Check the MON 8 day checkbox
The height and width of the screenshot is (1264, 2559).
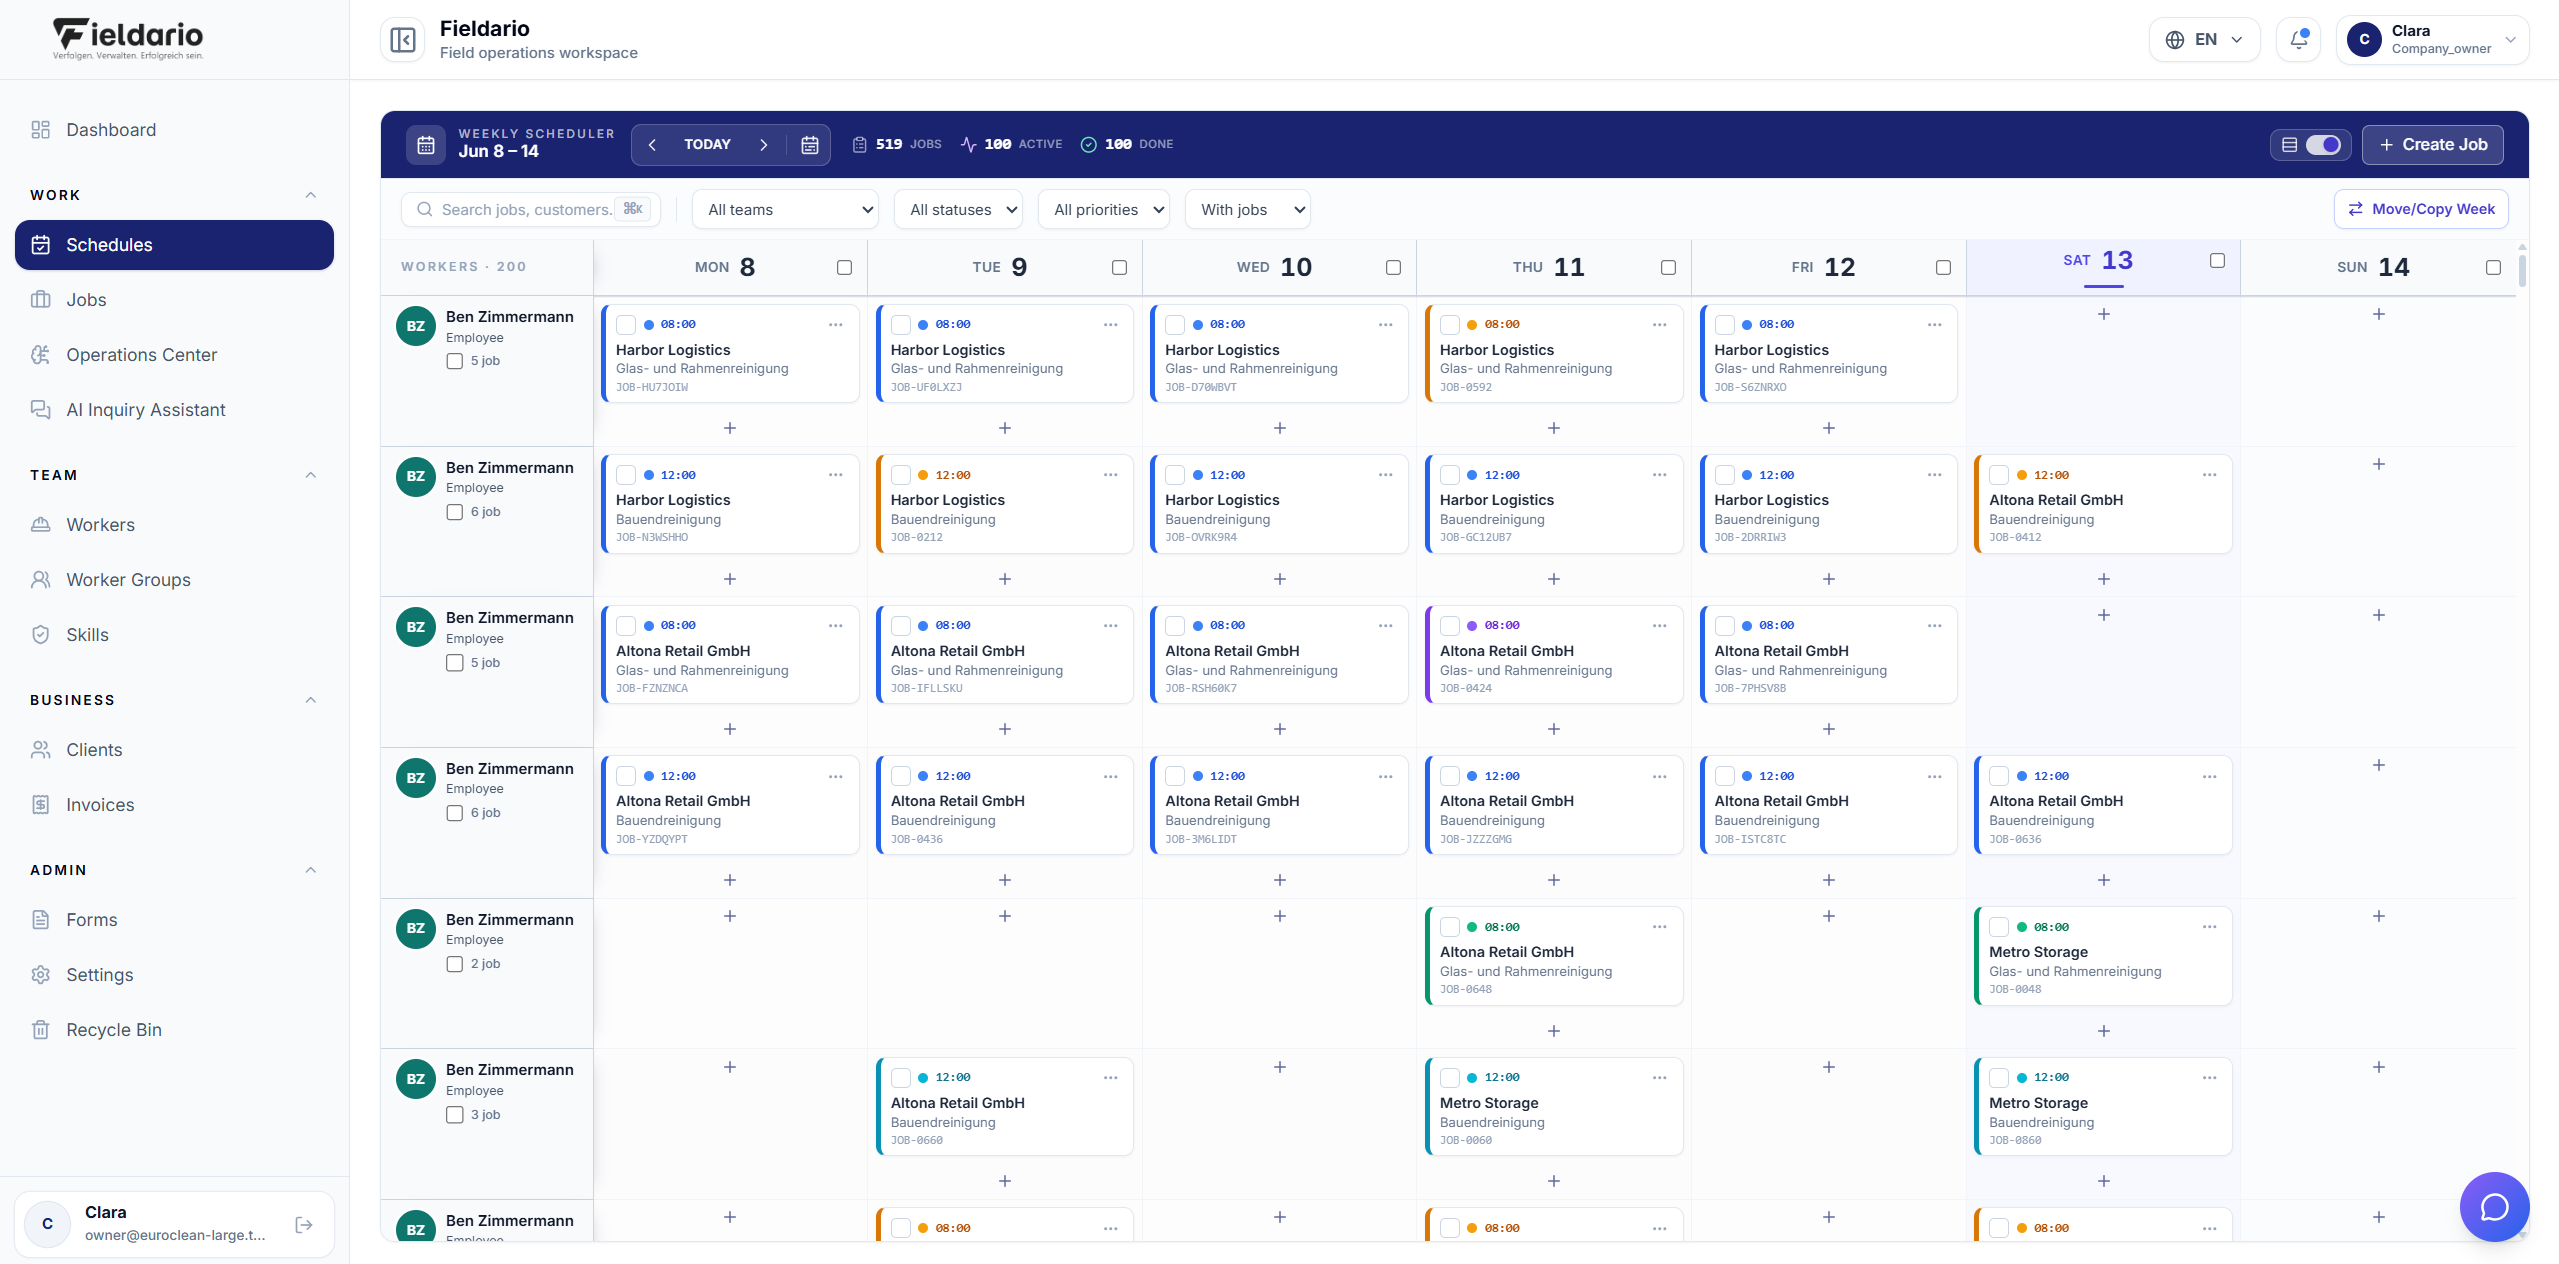[844, 268]
